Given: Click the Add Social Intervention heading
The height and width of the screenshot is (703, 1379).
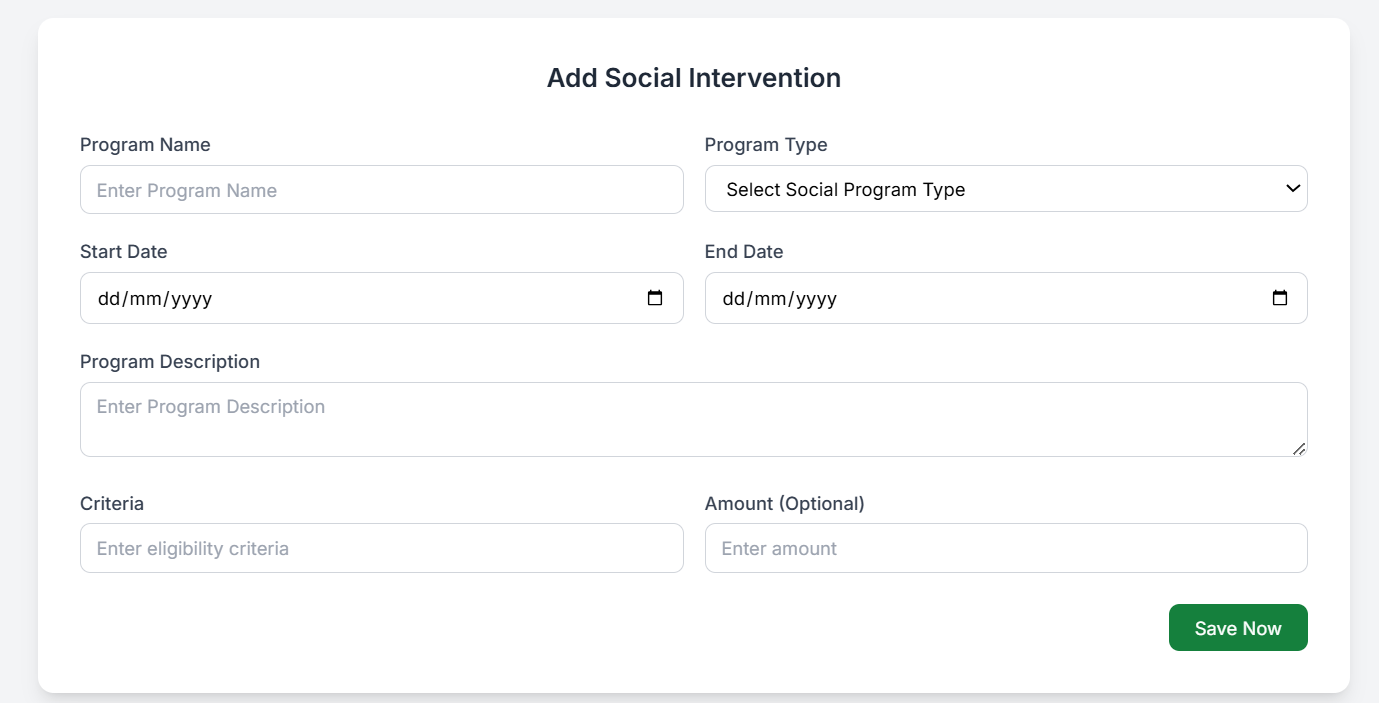Looking at the screenshot, I should [x=693, y=77].
